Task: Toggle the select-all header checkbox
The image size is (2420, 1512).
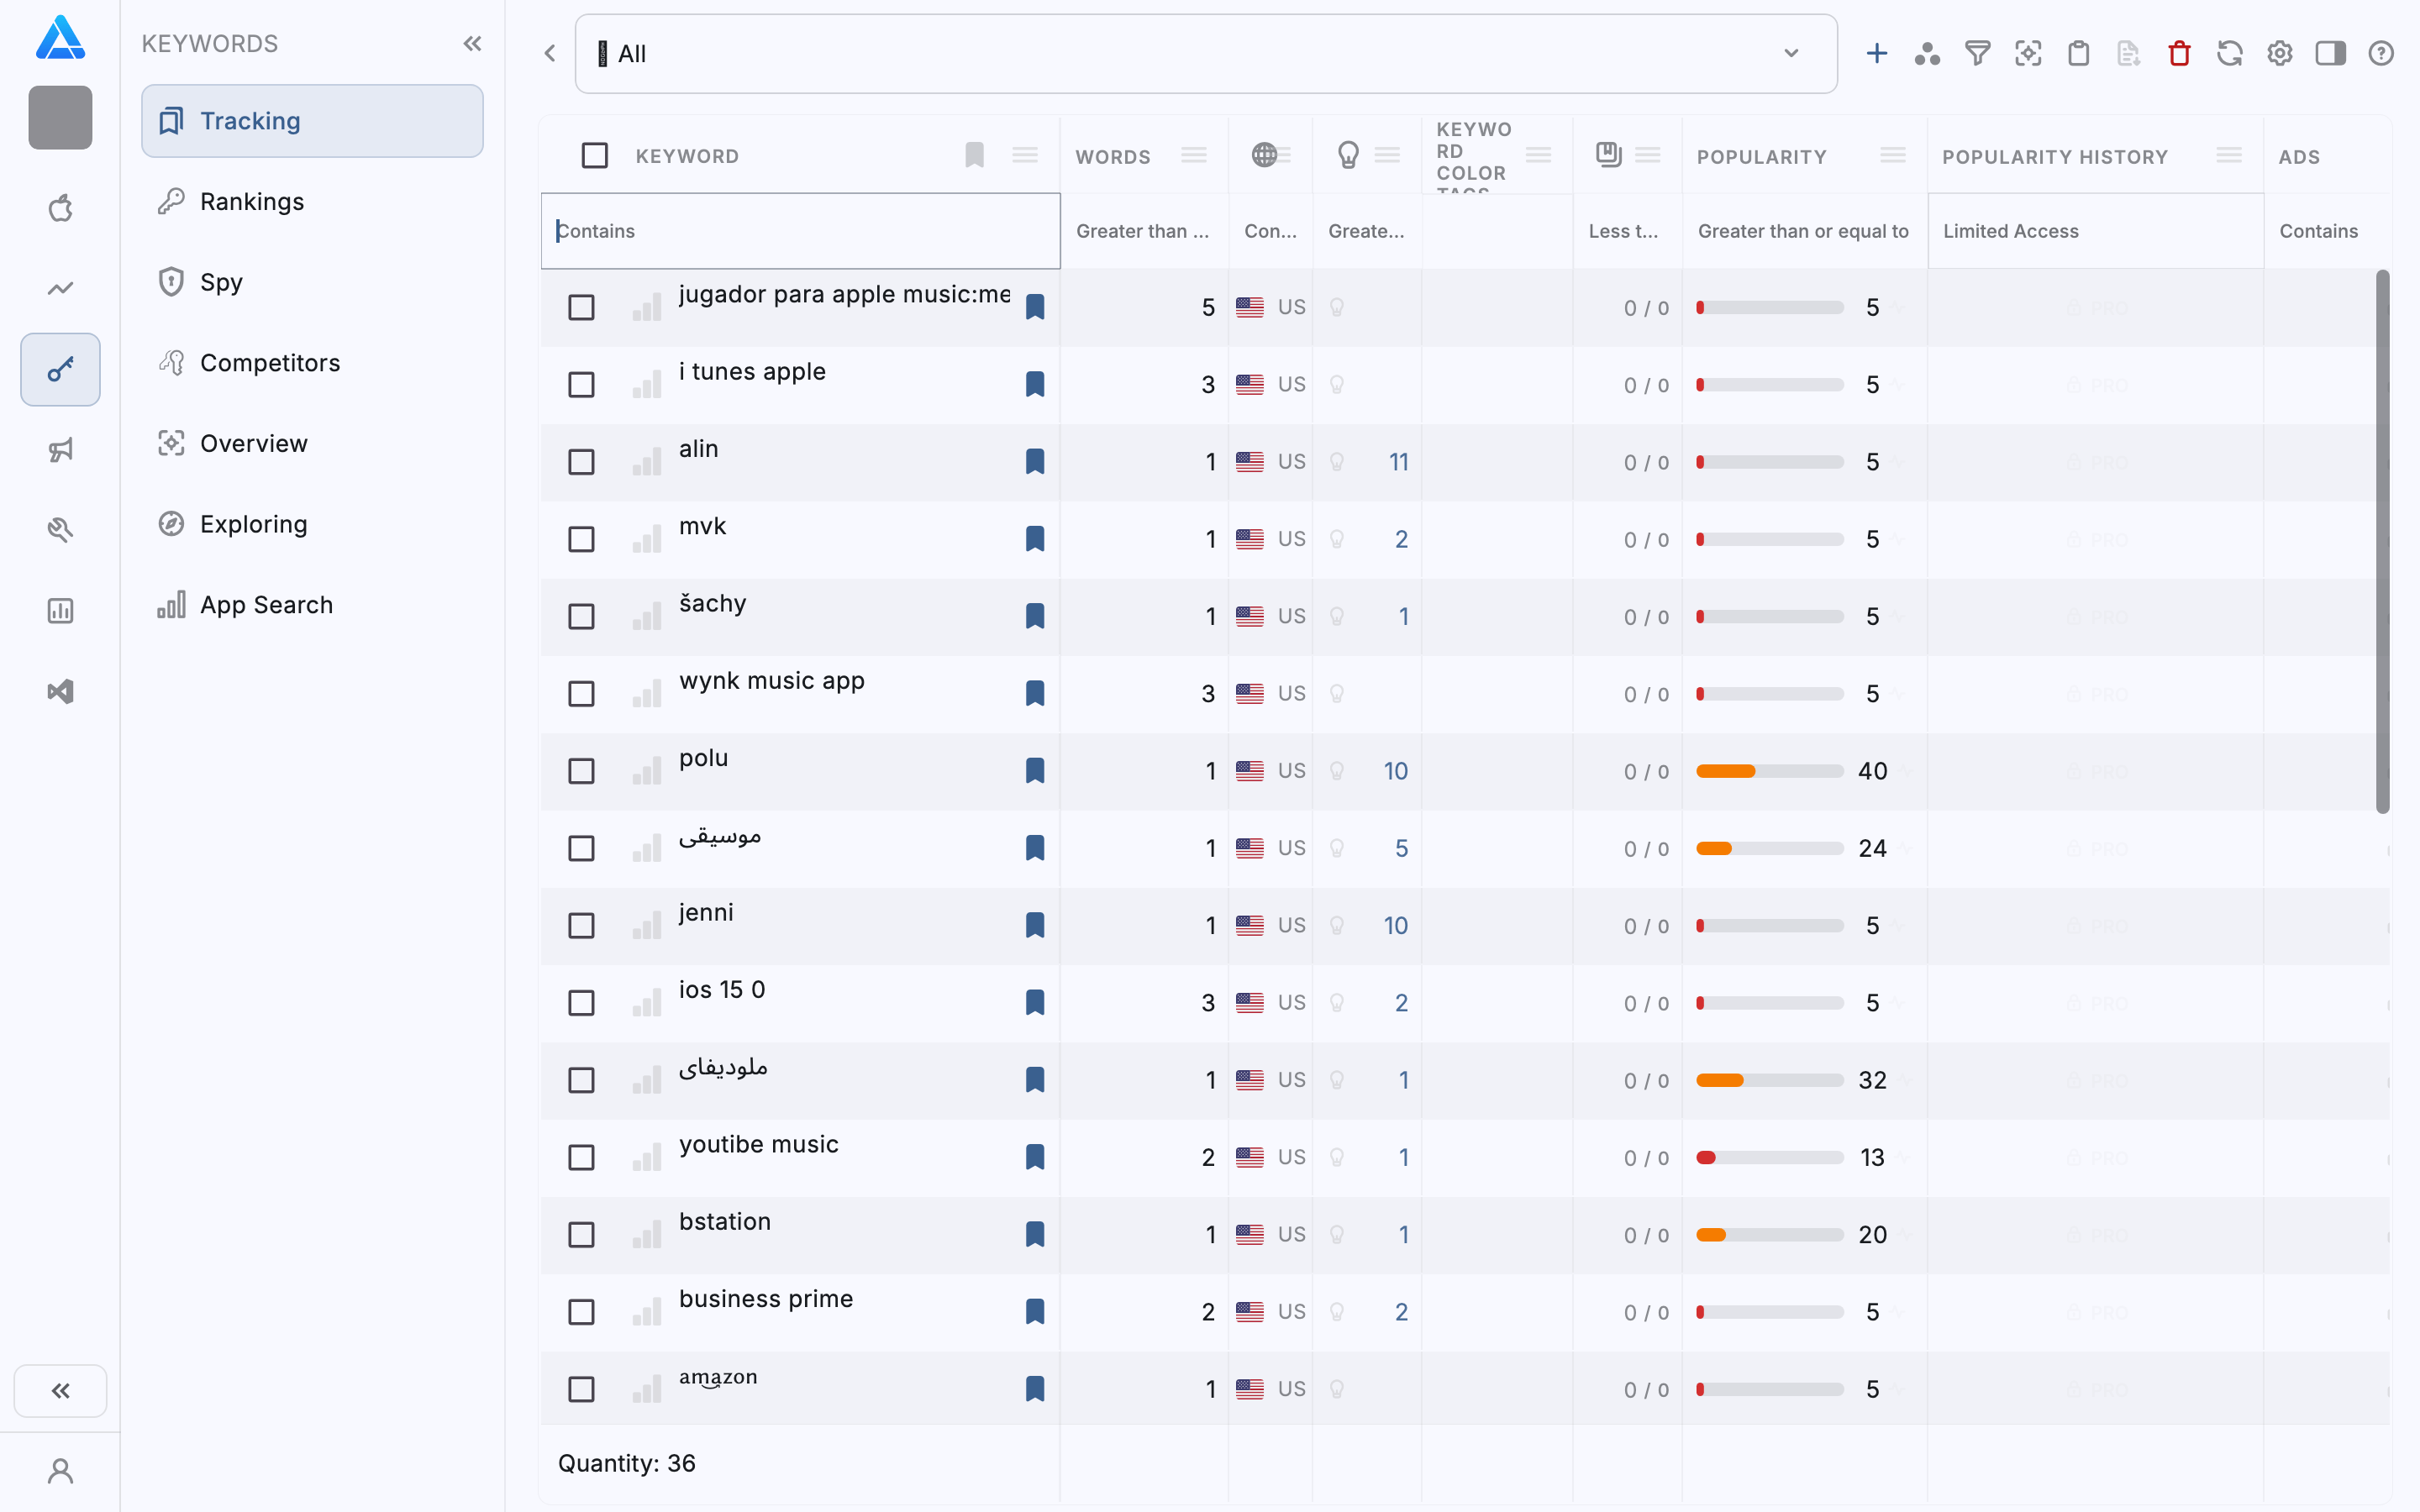Action: [595, 156]
